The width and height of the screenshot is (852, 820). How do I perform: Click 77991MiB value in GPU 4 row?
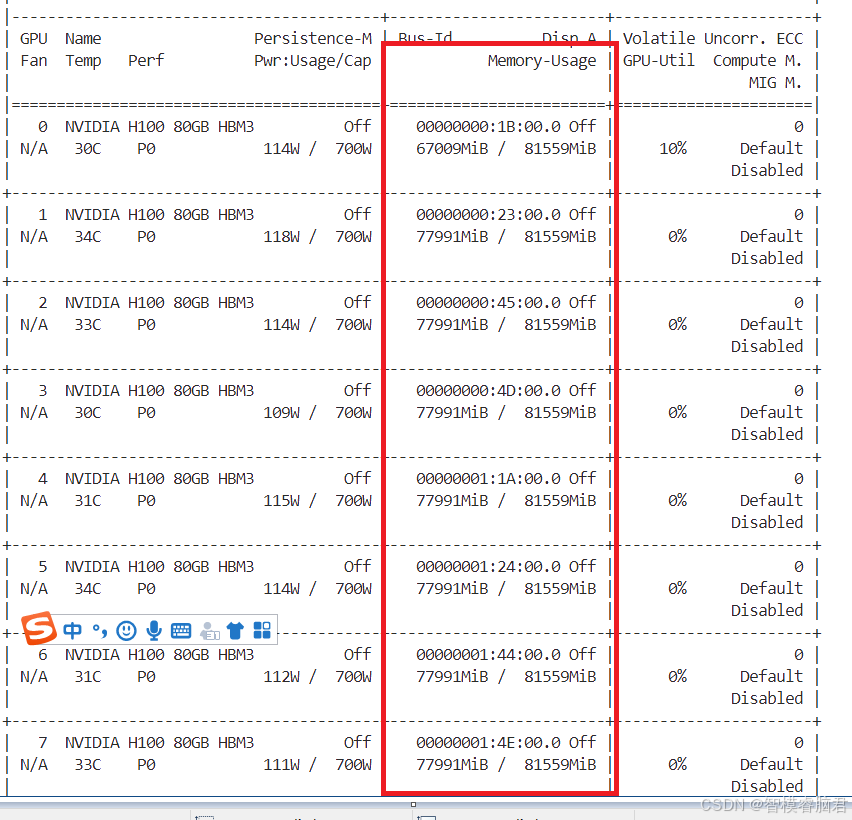click(x=452, y=501)
